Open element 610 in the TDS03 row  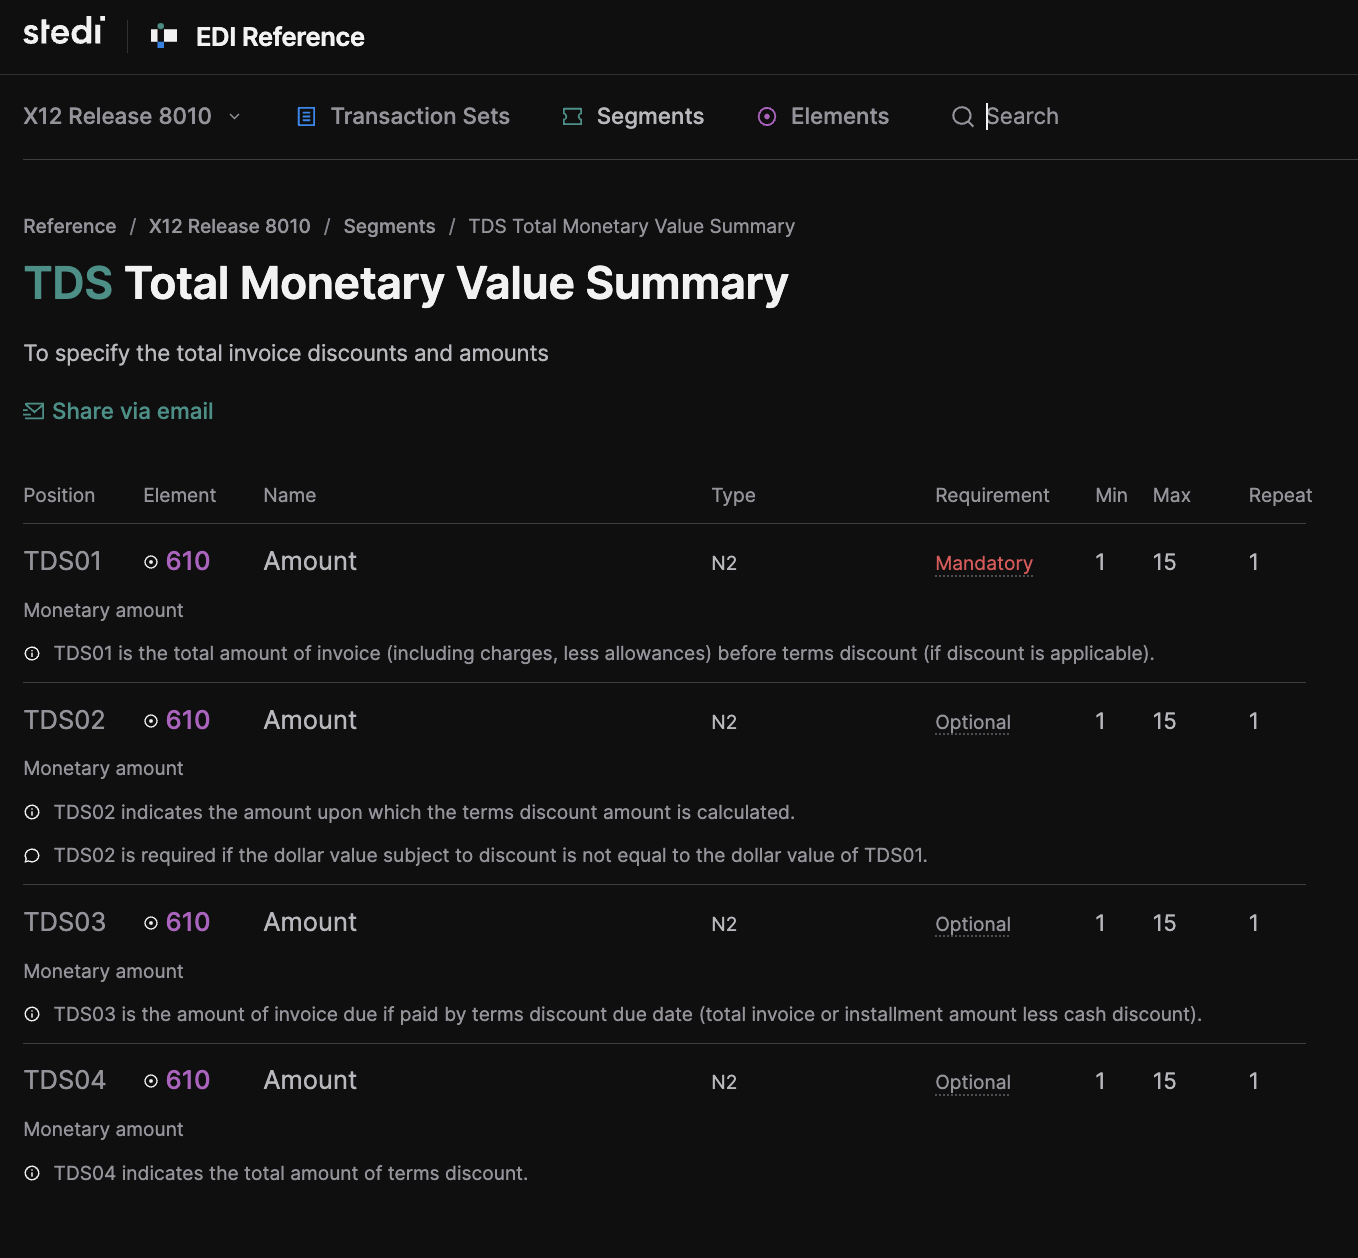(x=187, y=922)
